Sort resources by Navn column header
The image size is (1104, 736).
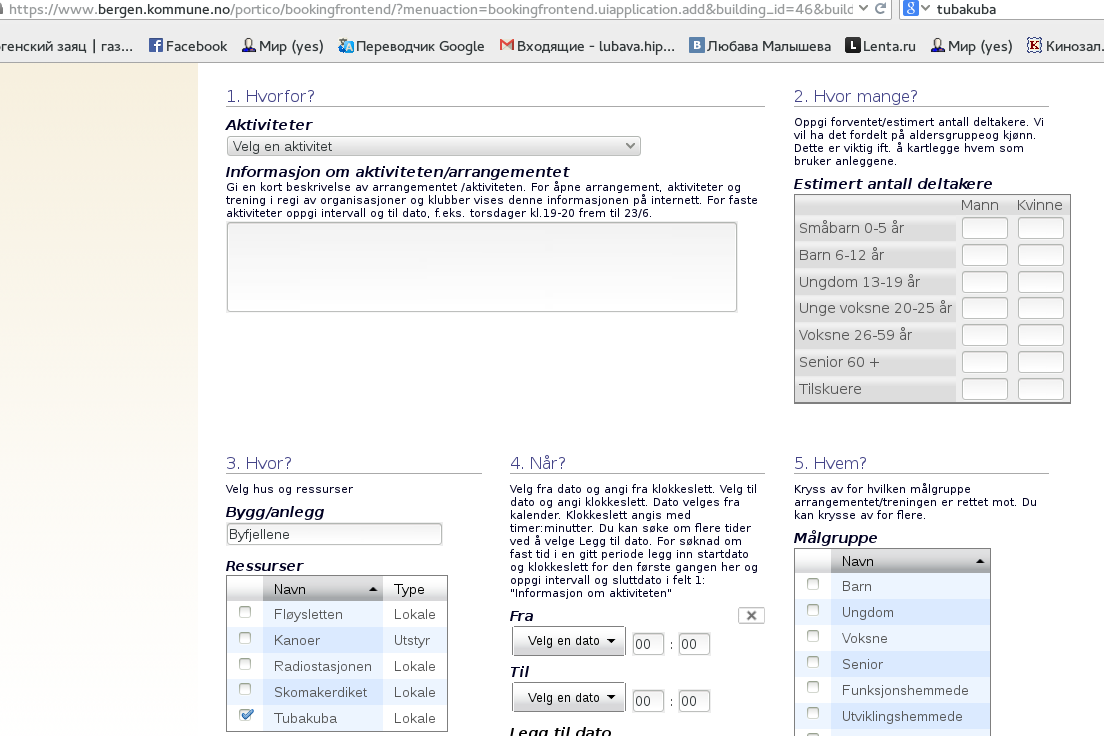[x=322, y=589]
